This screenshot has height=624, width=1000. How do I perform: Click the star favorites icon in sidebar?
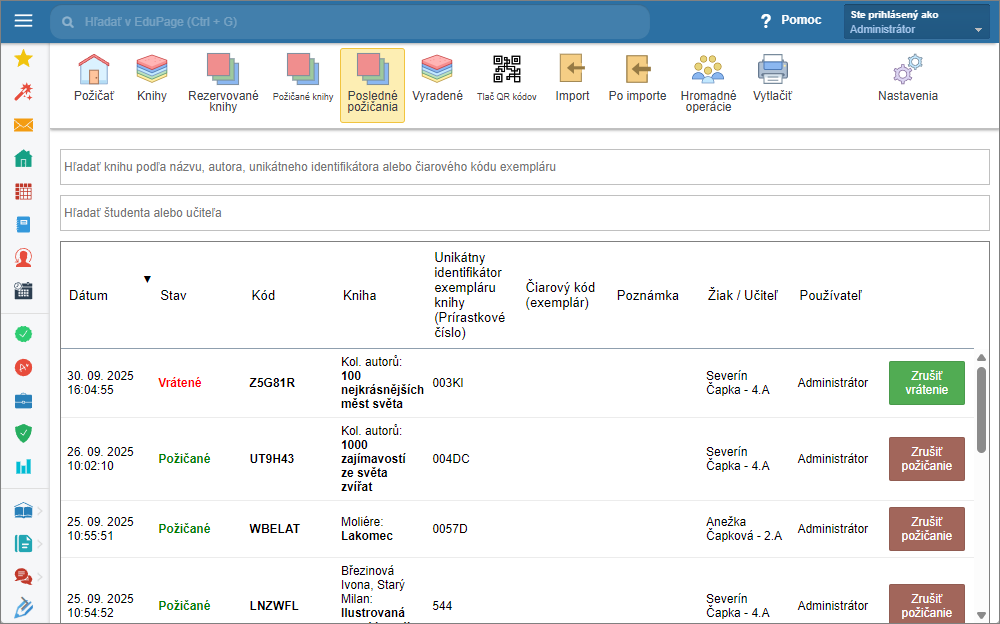(24, 58)
